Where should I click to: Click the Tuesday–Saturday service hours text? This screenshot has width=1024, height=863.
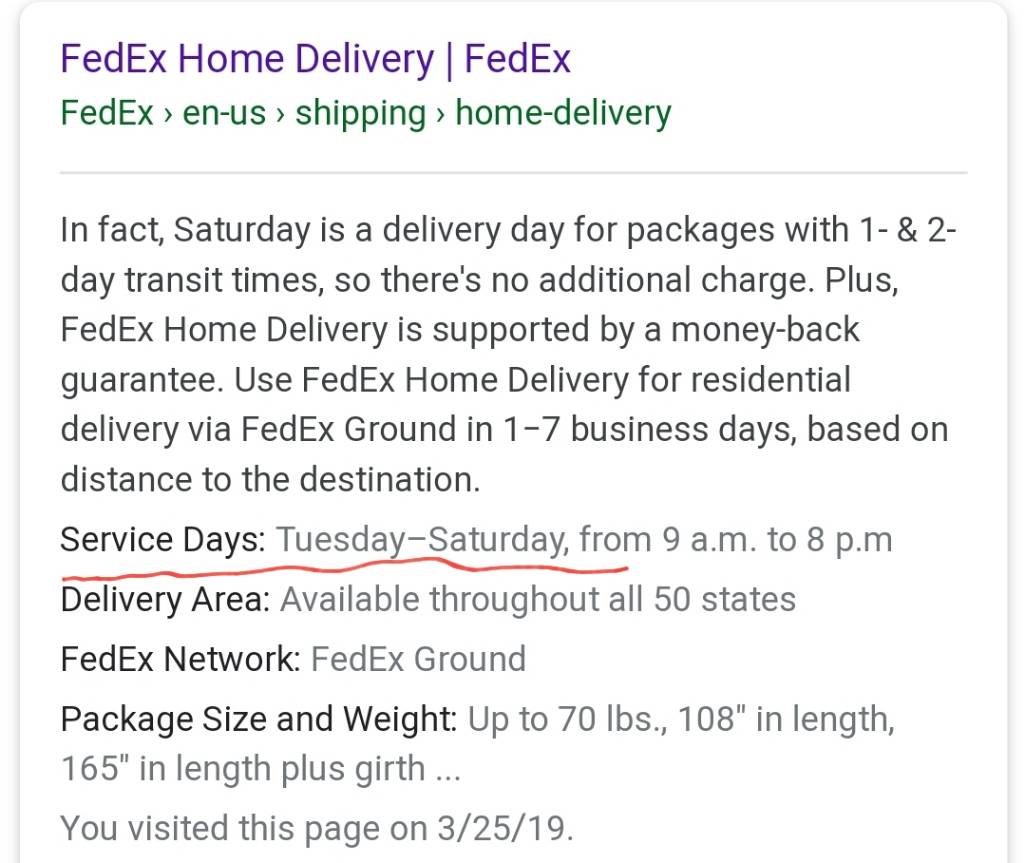pos(584,541)
